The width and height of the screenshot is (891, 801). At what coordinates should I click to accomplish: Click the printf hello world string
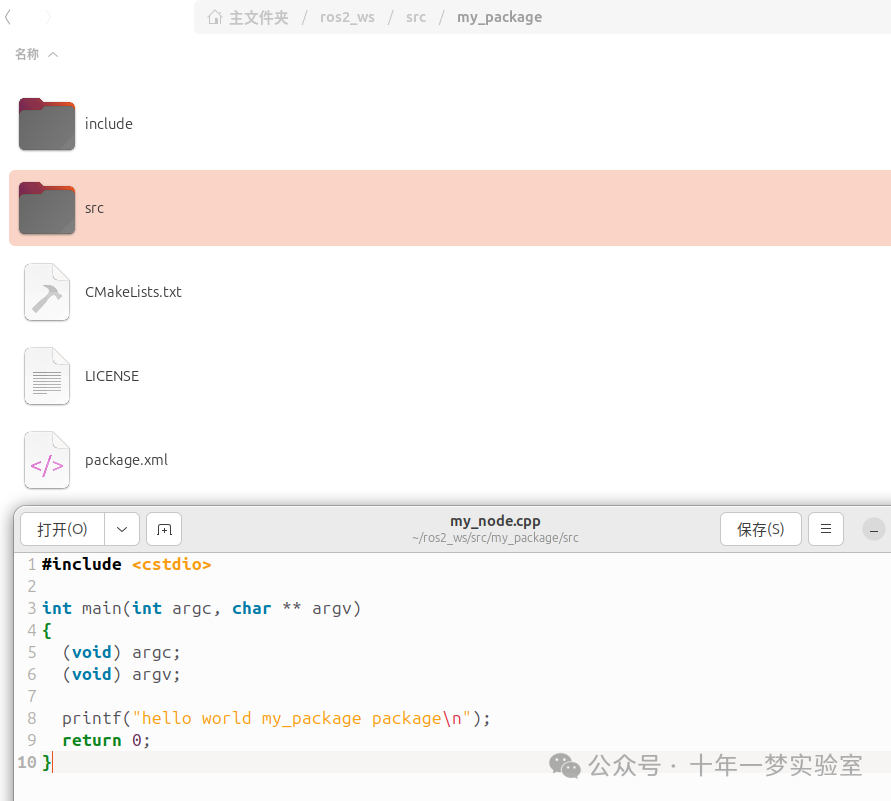301,719
